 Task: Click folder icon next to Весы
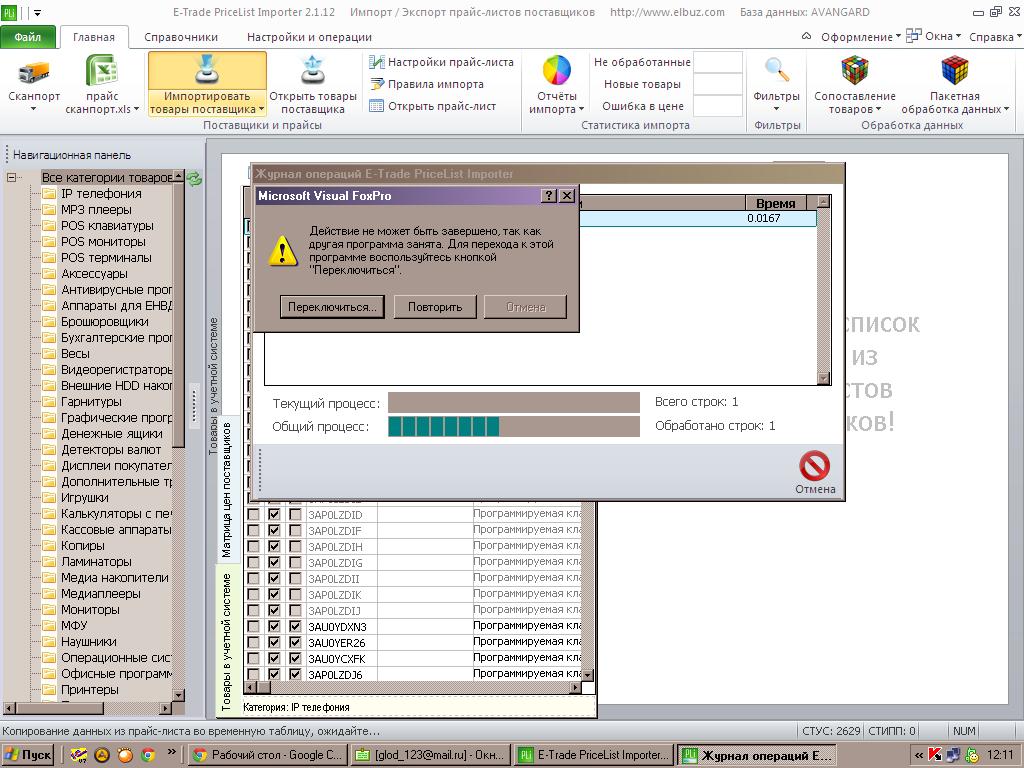49,353
